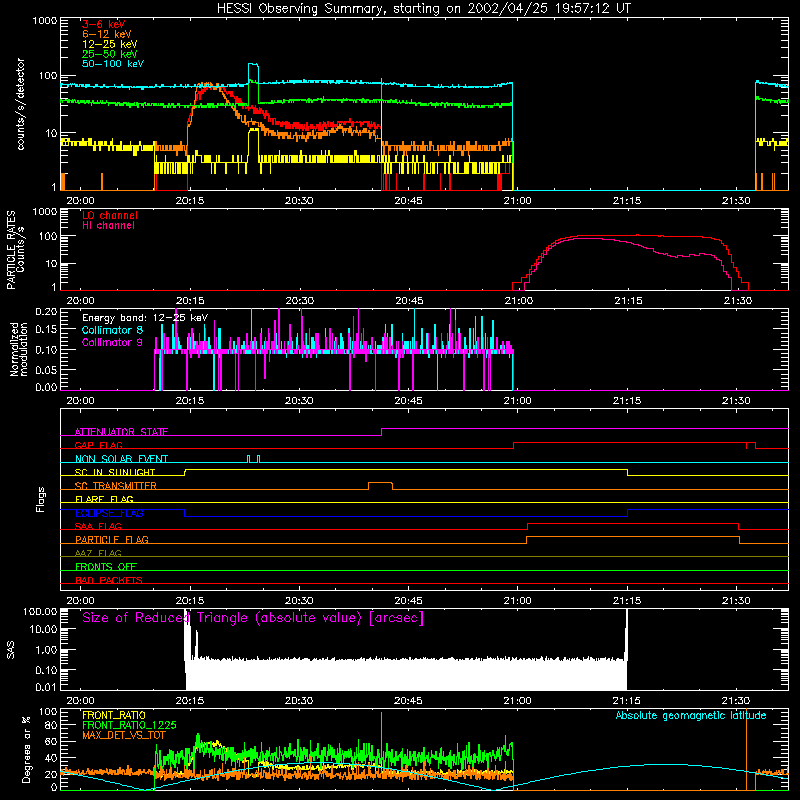Click the 'Degrees or %' axis label

click(x=26, y=749)
